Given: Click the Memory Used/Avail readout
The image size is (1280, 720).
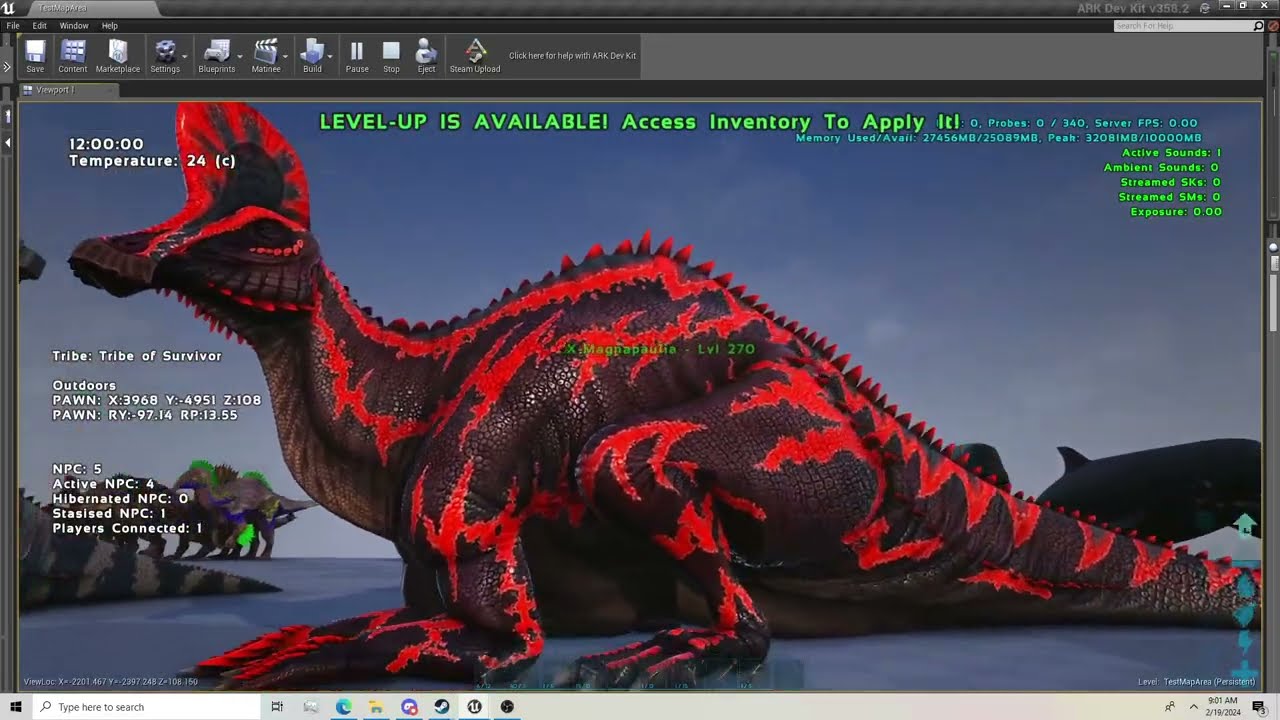Looking at the screenshot, I should tap(998, 138).
